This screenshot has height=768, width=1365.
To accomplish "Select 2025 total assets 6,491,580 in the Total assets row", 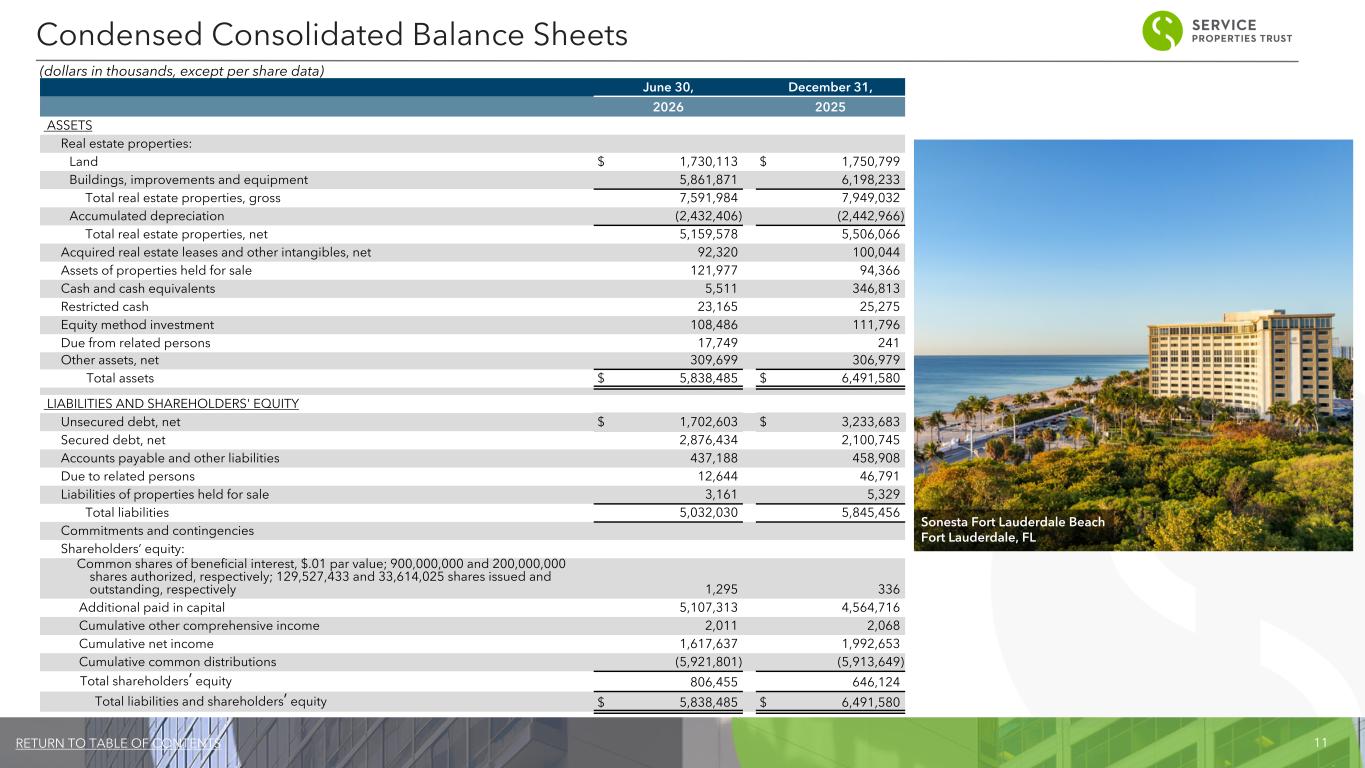I will coord(871,379).
